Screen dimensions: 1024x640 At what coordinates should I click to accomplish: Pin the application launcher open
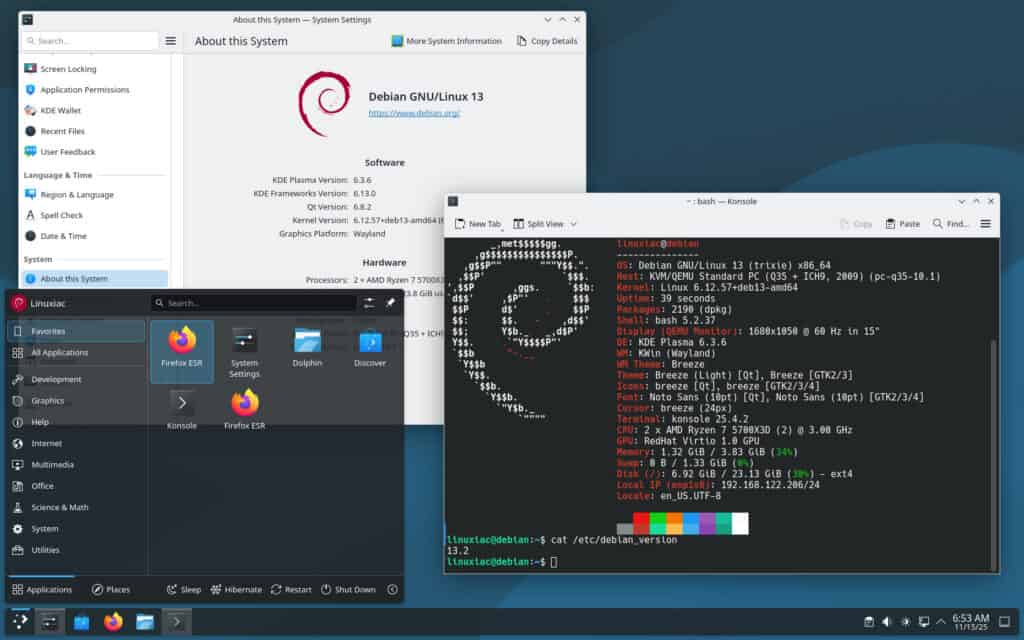point(393,302)
